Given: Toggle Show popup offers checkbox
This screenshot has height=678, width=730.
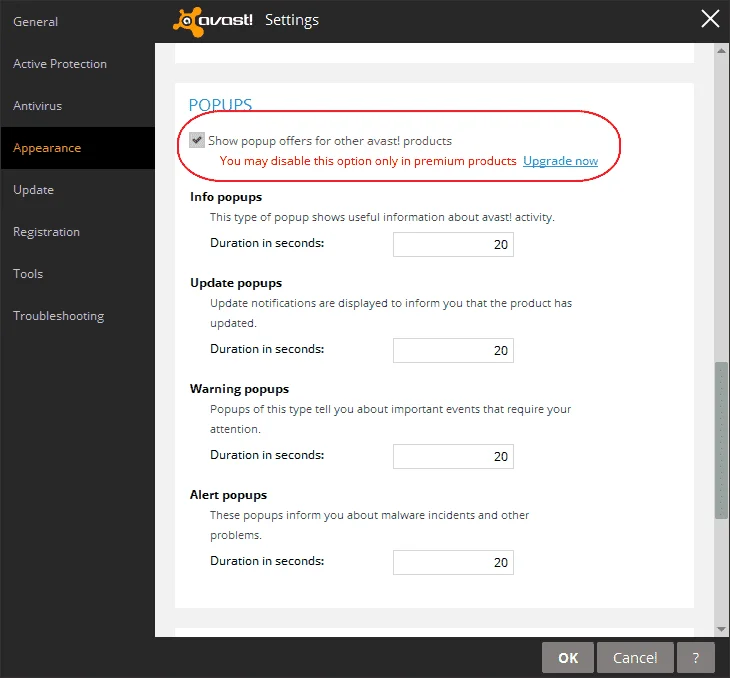Looking at the screenshot, I should (197, 140).
